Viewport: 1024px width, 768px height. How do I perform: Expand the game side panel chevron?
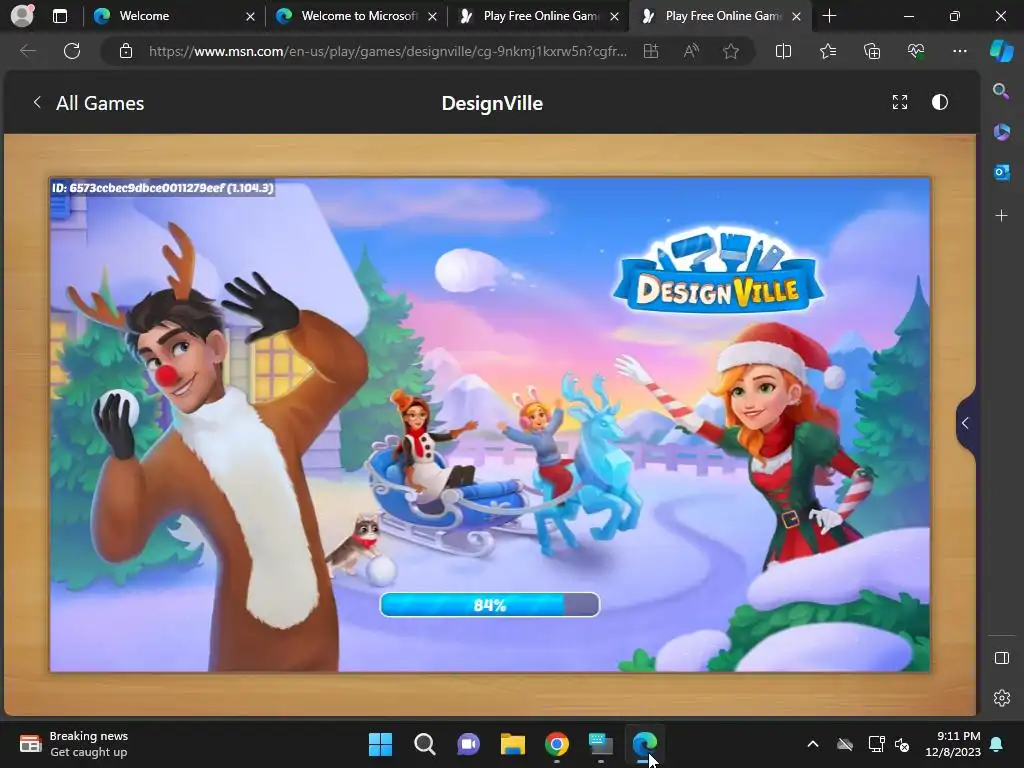click(x=965, y=423)
